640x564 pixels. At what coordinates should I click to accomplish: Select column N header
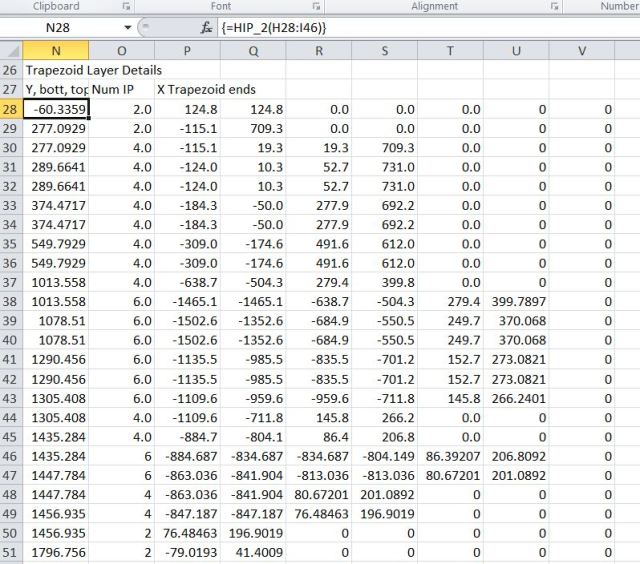55,51
